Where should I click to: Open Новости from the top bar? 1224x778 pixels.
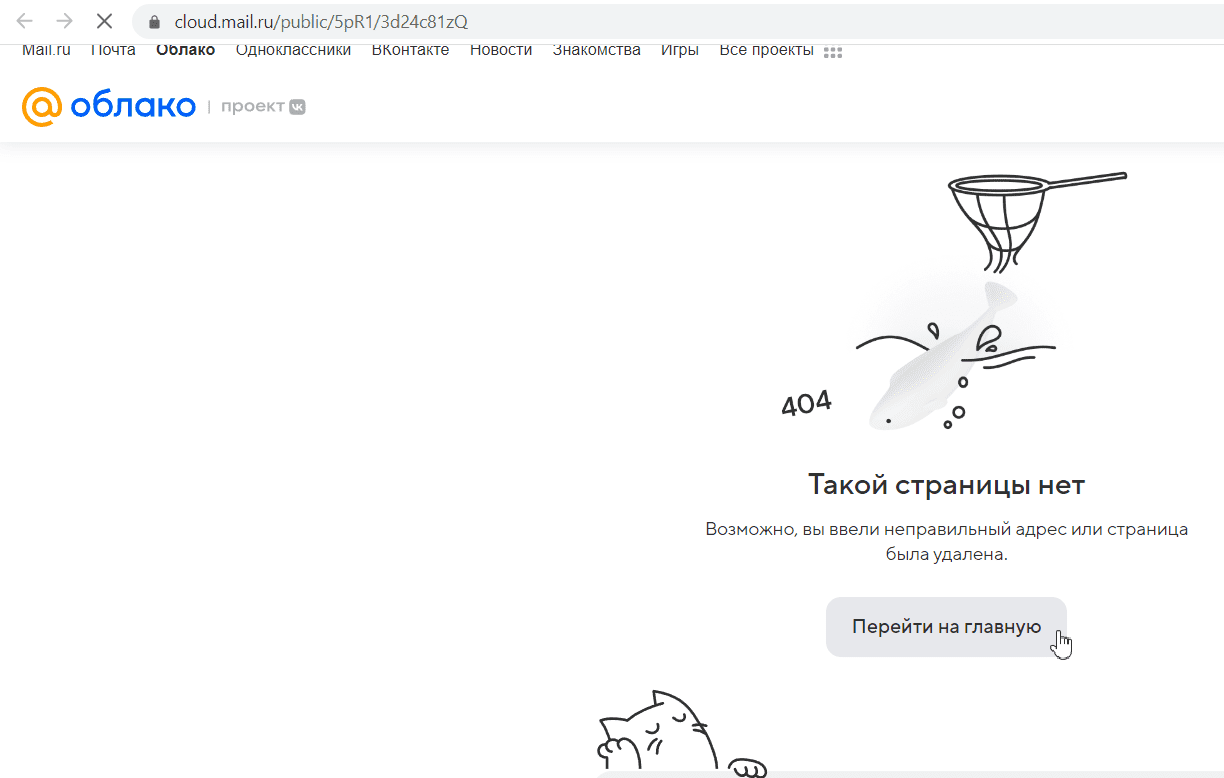pos(501,51)
